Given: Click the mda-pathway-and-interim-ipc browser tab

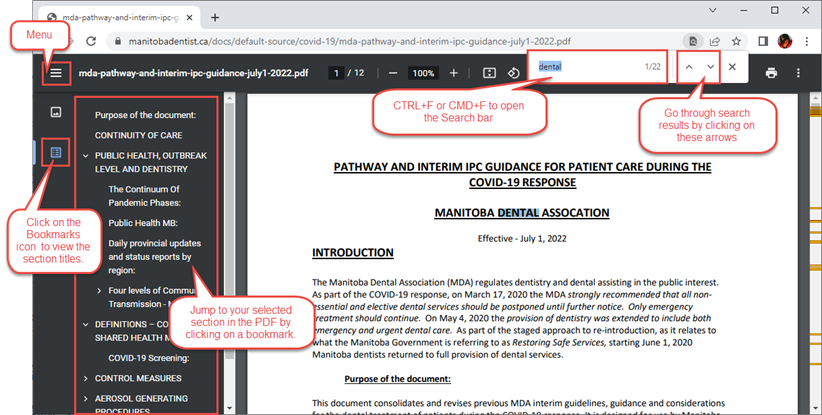Looking at the screenshot, I should coord(121,17).
